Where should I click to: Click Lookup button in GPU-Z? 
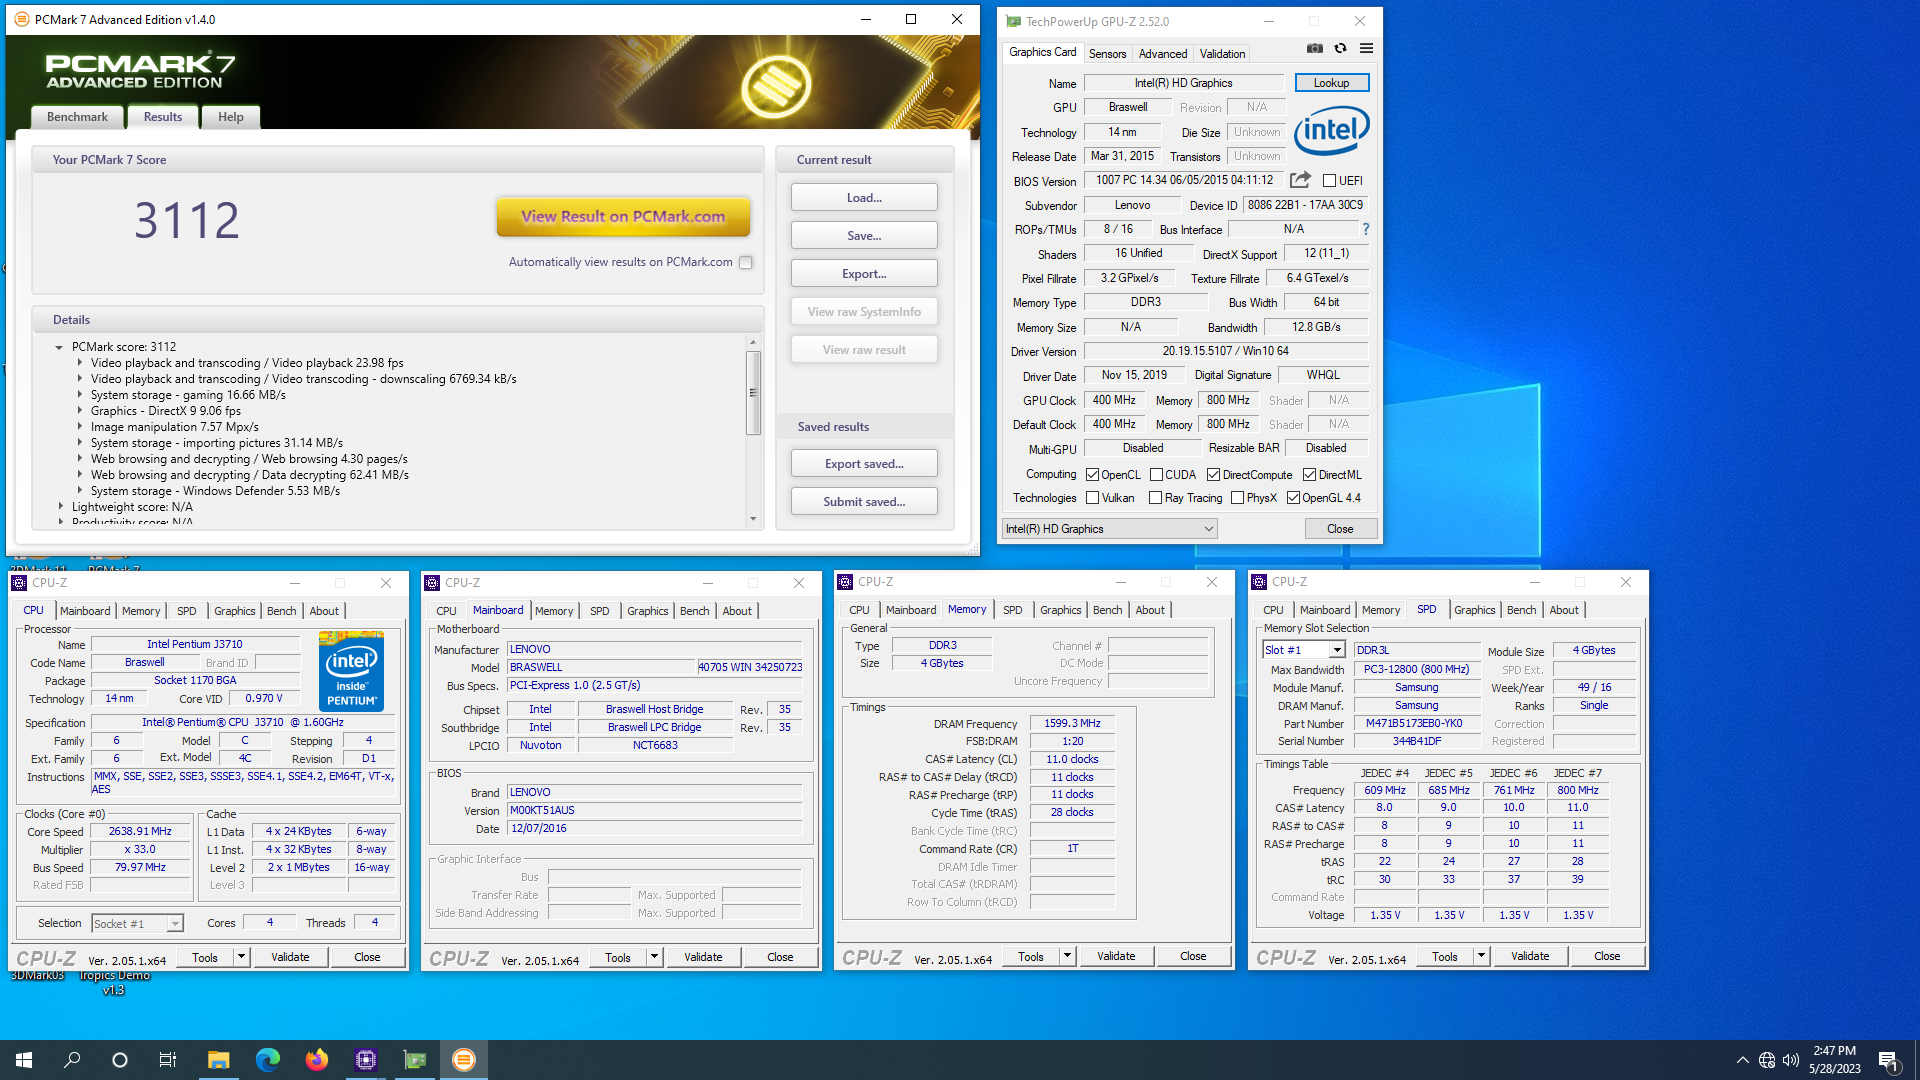coord(1331,83)
